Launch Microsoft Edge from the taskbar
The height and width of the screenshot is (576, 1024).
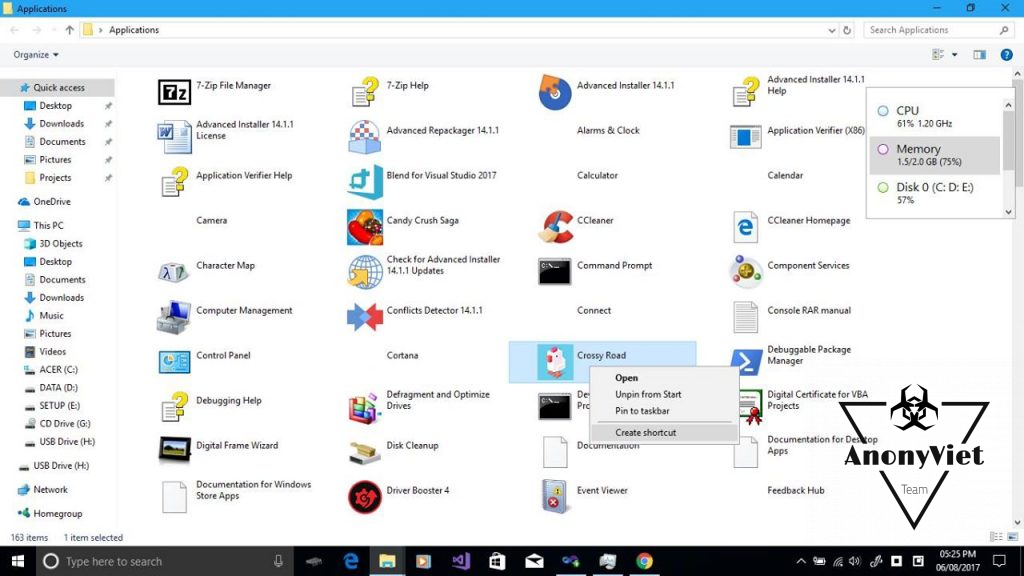(351, 561)
